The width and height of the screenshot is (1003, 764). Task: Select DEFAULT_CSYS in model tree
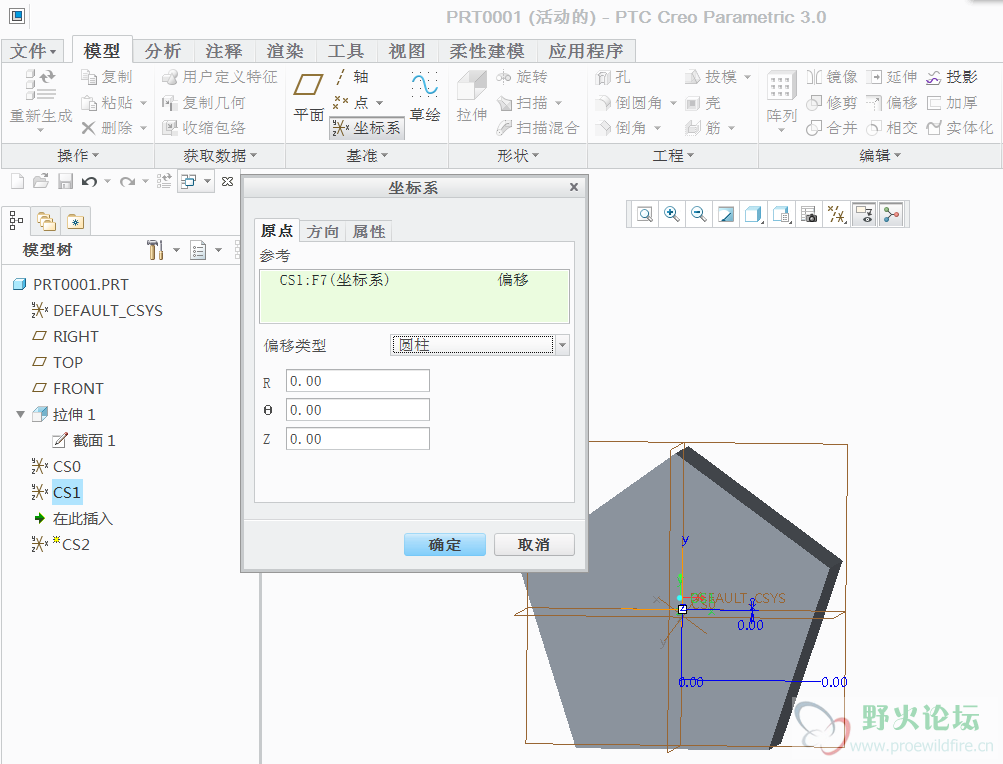(107, 310)
